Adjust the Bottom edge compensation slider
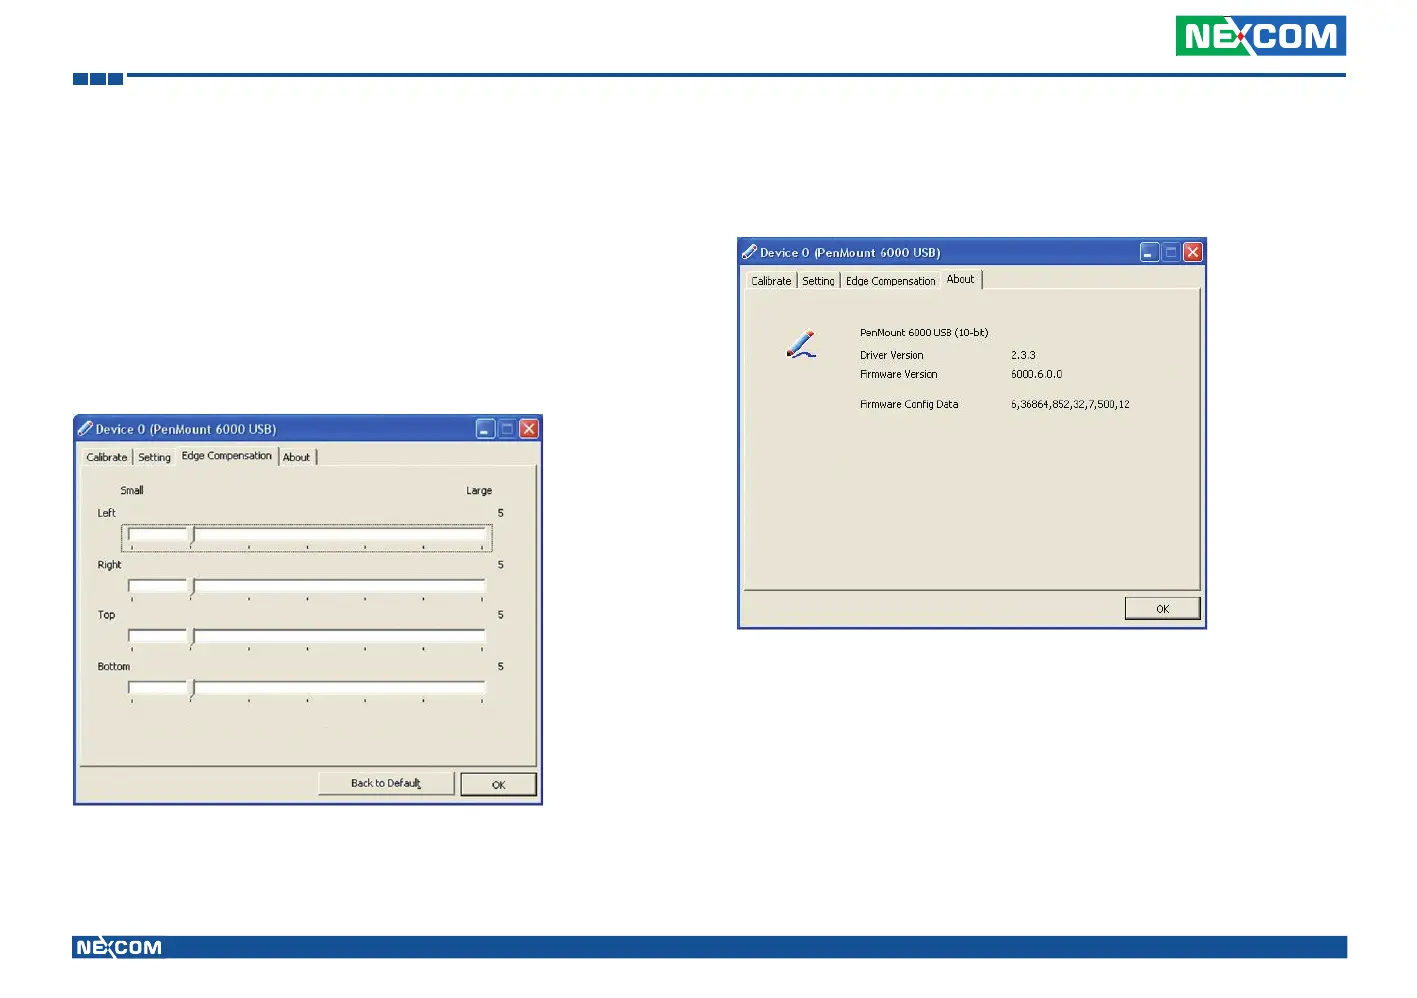This screenshot has height=998, width=1417. pyautogui.click(x=308, y=689)
